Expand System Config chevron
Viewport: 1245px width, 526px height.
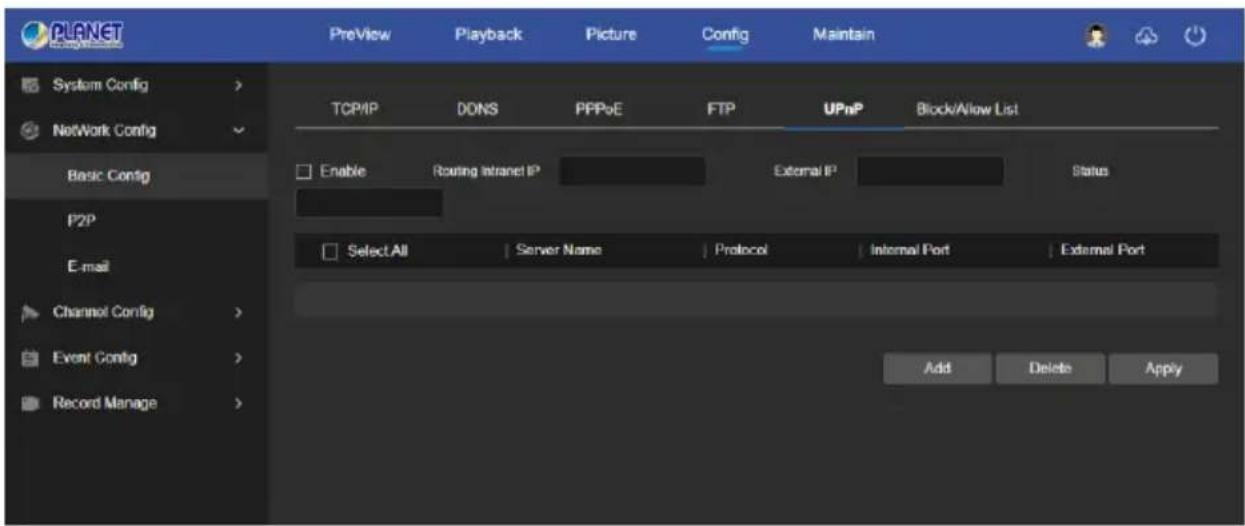click(239, 85)
